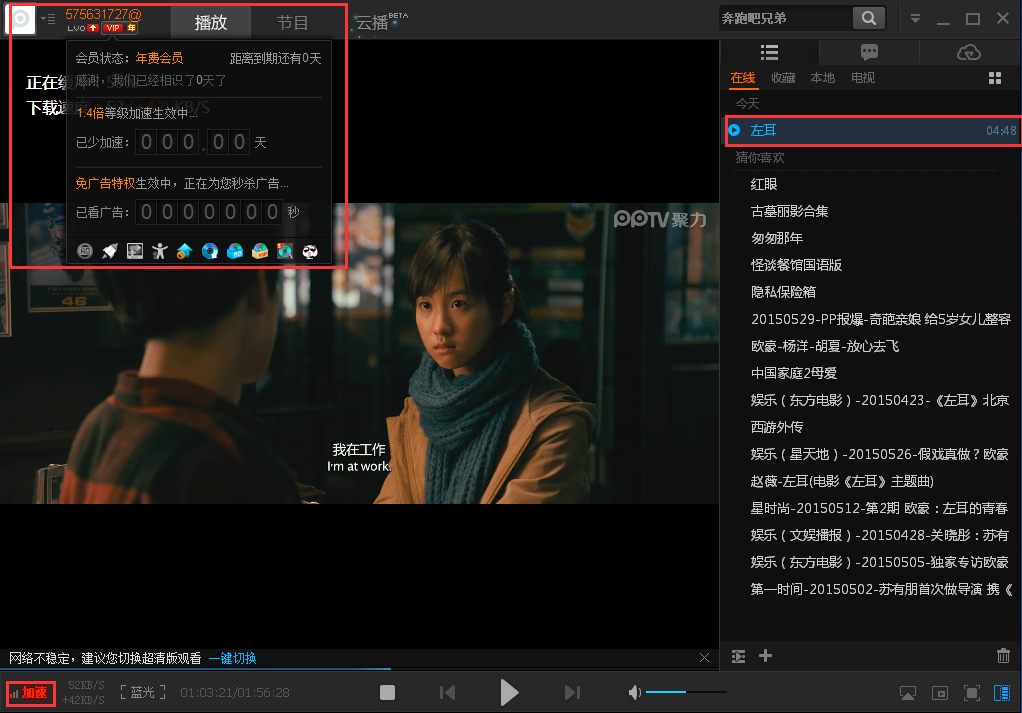Delete playlist items with trash icon
This screenshot has width=1022, height=713.
pos(1003,656)
